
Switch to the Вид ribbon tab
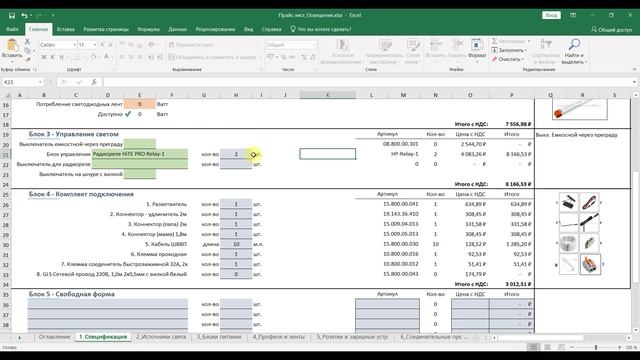tap(249, 29)
